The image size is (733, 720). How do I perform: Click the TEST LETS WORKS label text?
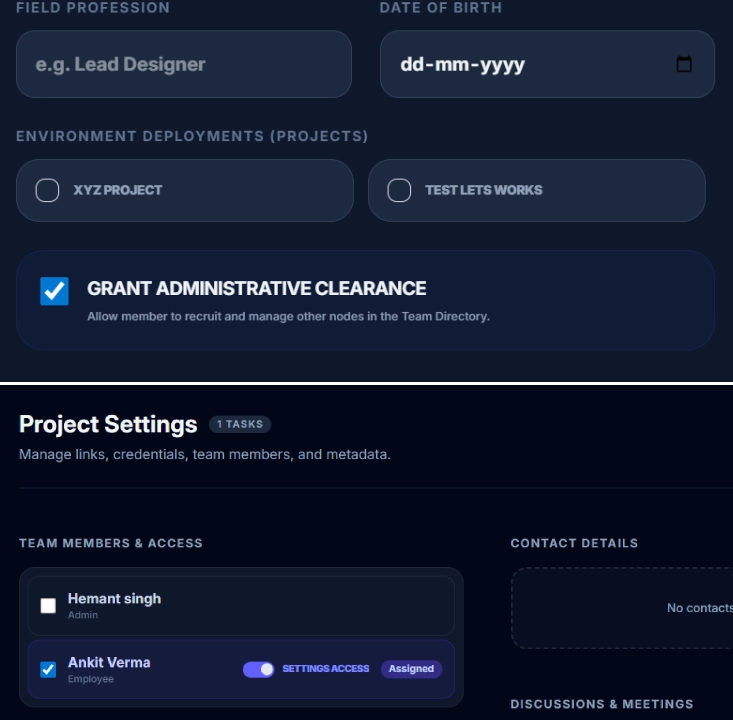[x=483, y=190]
